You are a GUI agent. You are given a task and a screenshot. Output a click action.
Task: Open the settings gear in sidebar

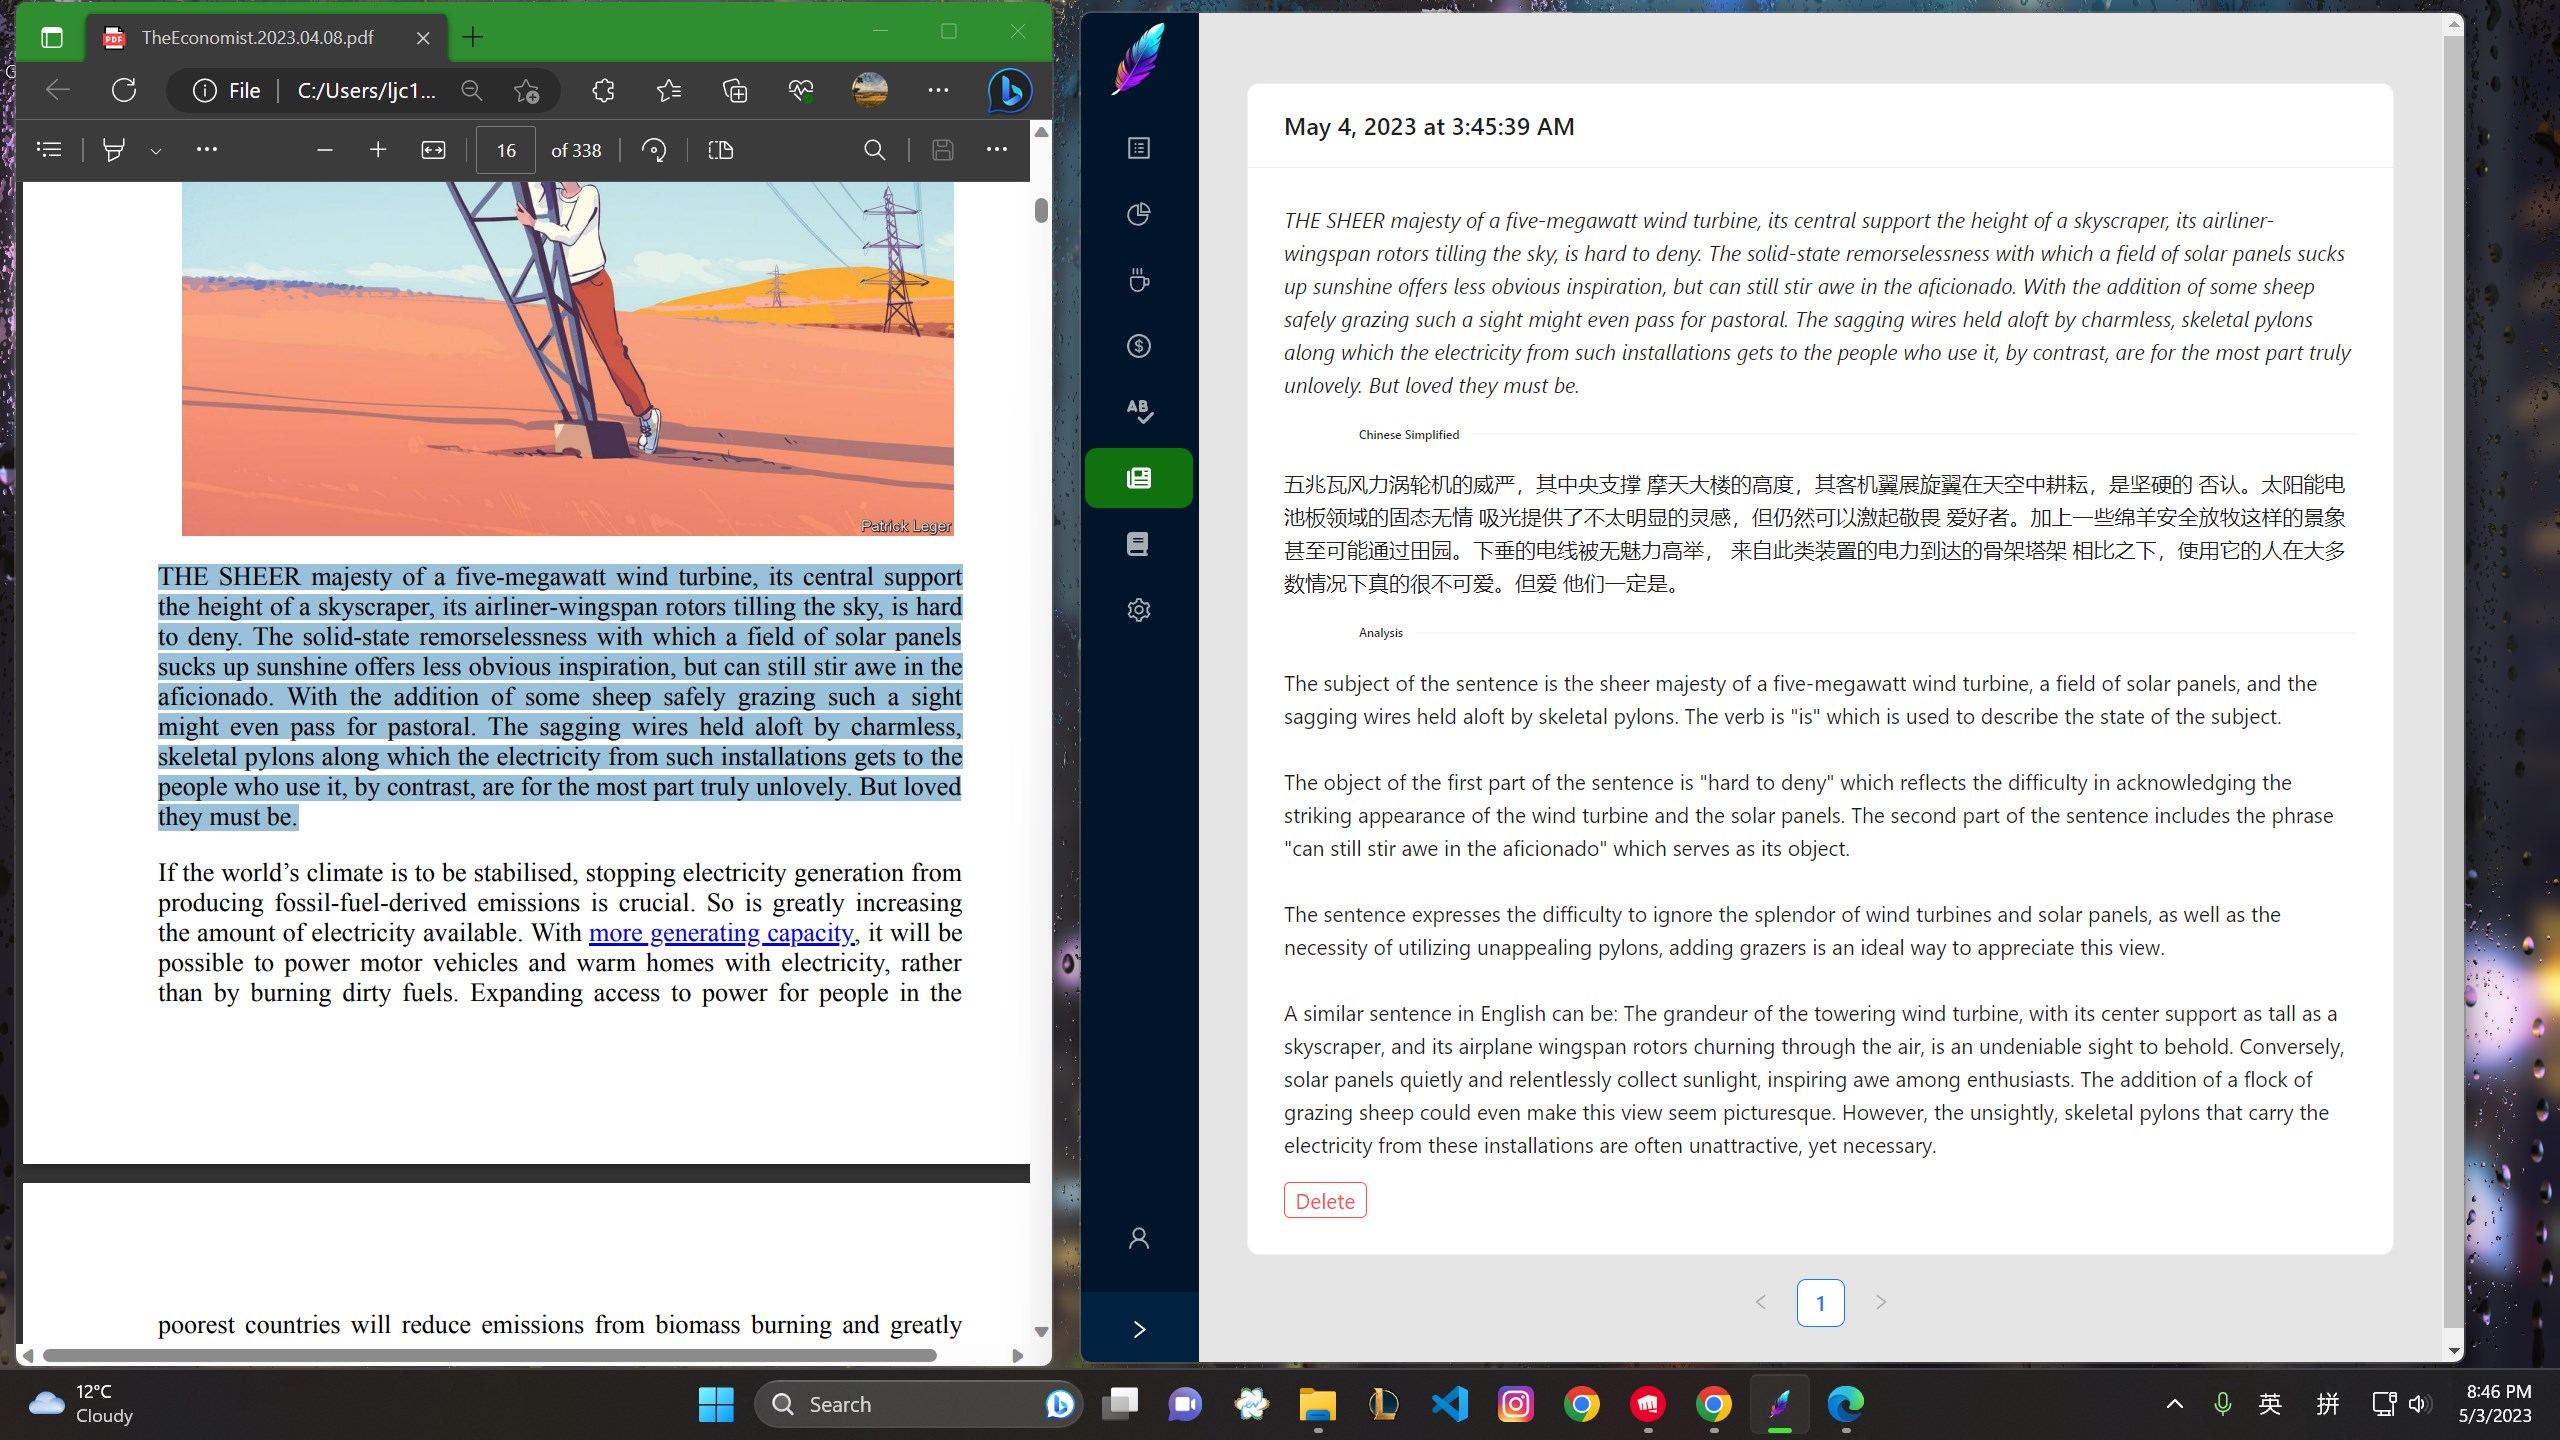click(x=1138, y=610)
